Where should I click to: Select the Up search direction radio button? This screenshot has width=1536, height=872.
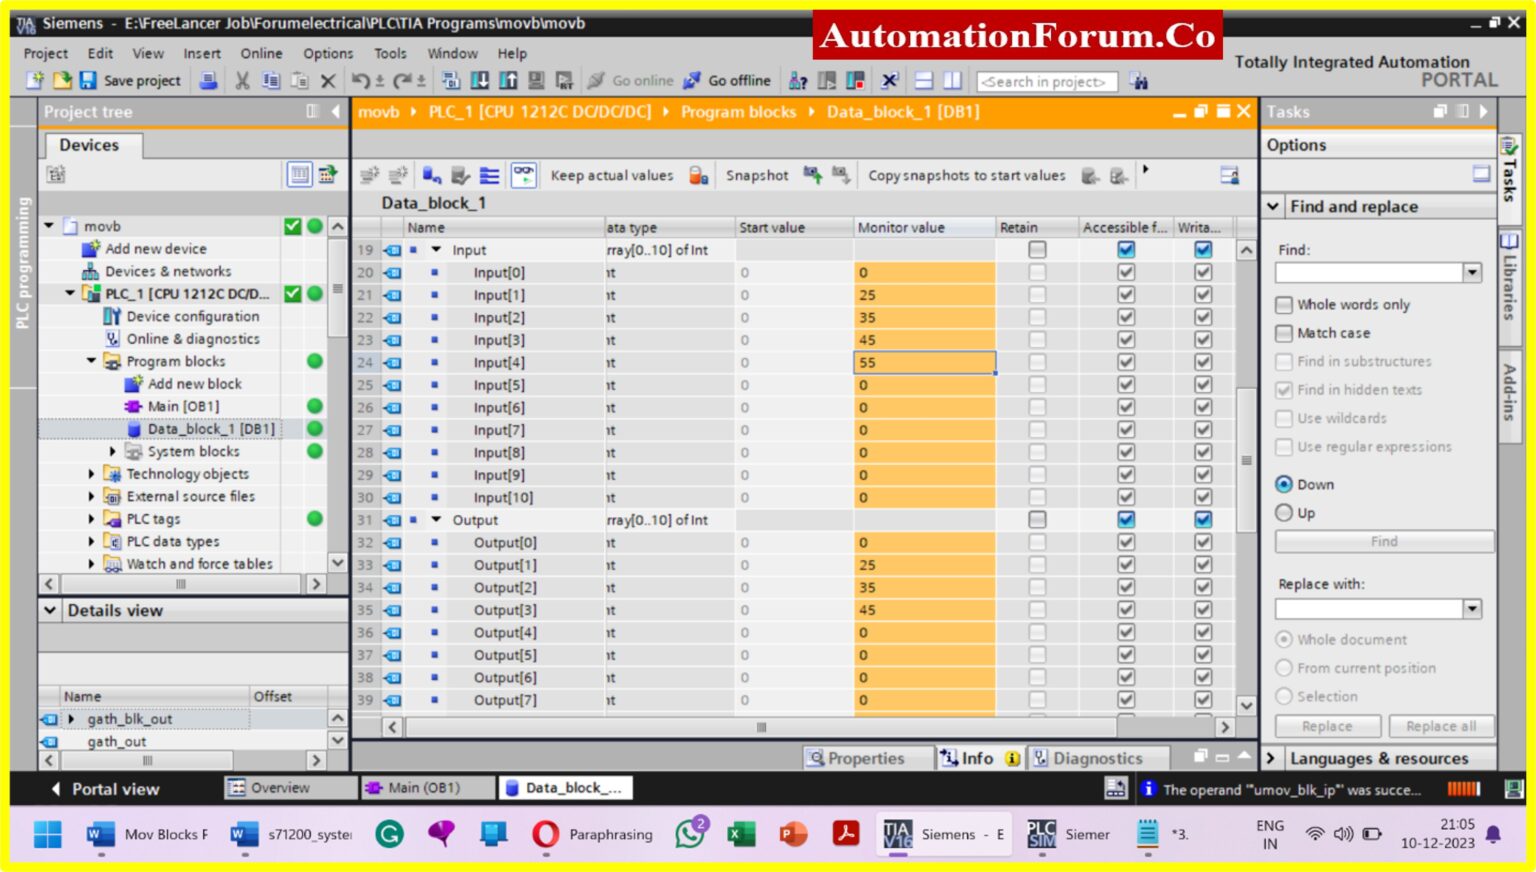click(1284, 512)
